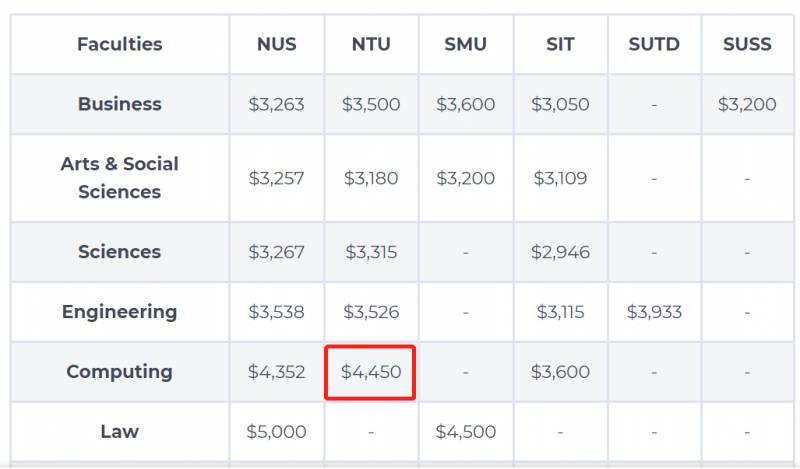Click the Law row label
Viewport: 800px width, 469px height.
(119, 432)
